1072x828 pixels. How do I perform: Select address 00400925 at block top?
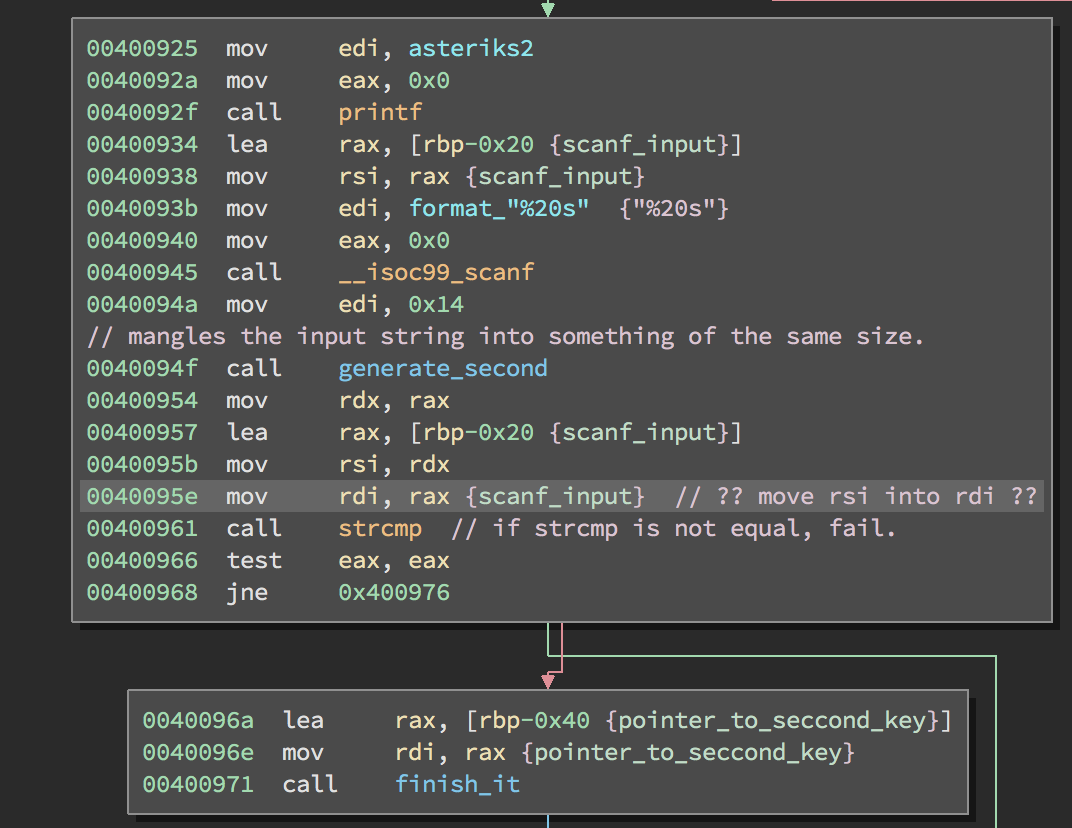coord(141,48)
